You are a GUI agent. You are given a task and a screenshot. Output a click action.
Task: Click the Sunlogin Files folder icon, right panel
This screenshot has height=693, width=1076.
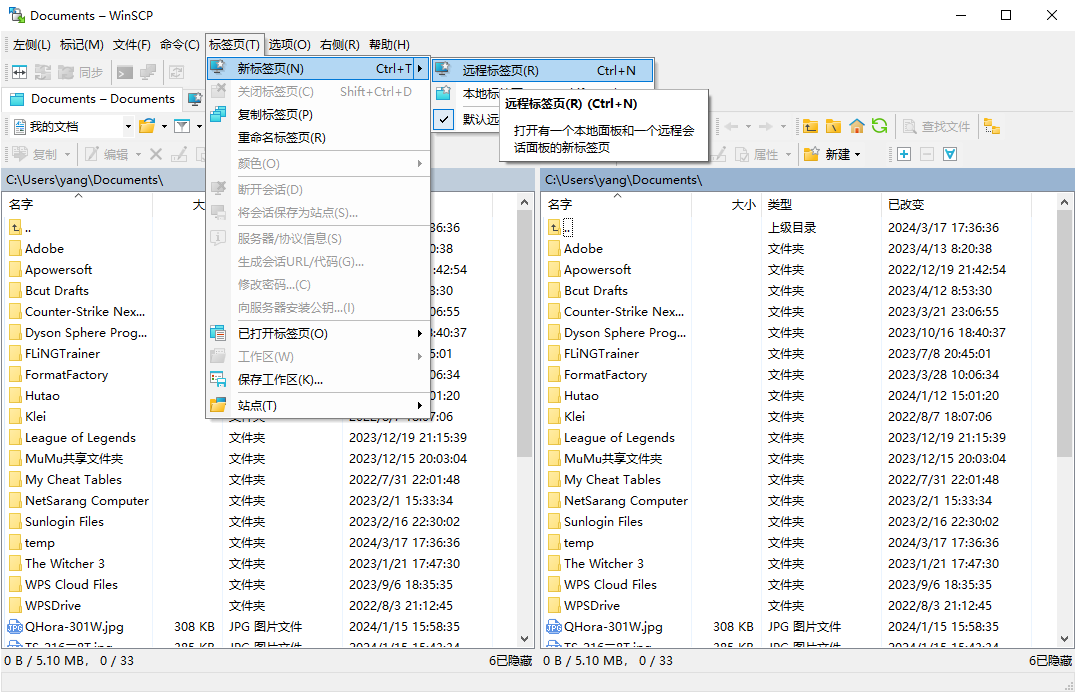(554, 521)
